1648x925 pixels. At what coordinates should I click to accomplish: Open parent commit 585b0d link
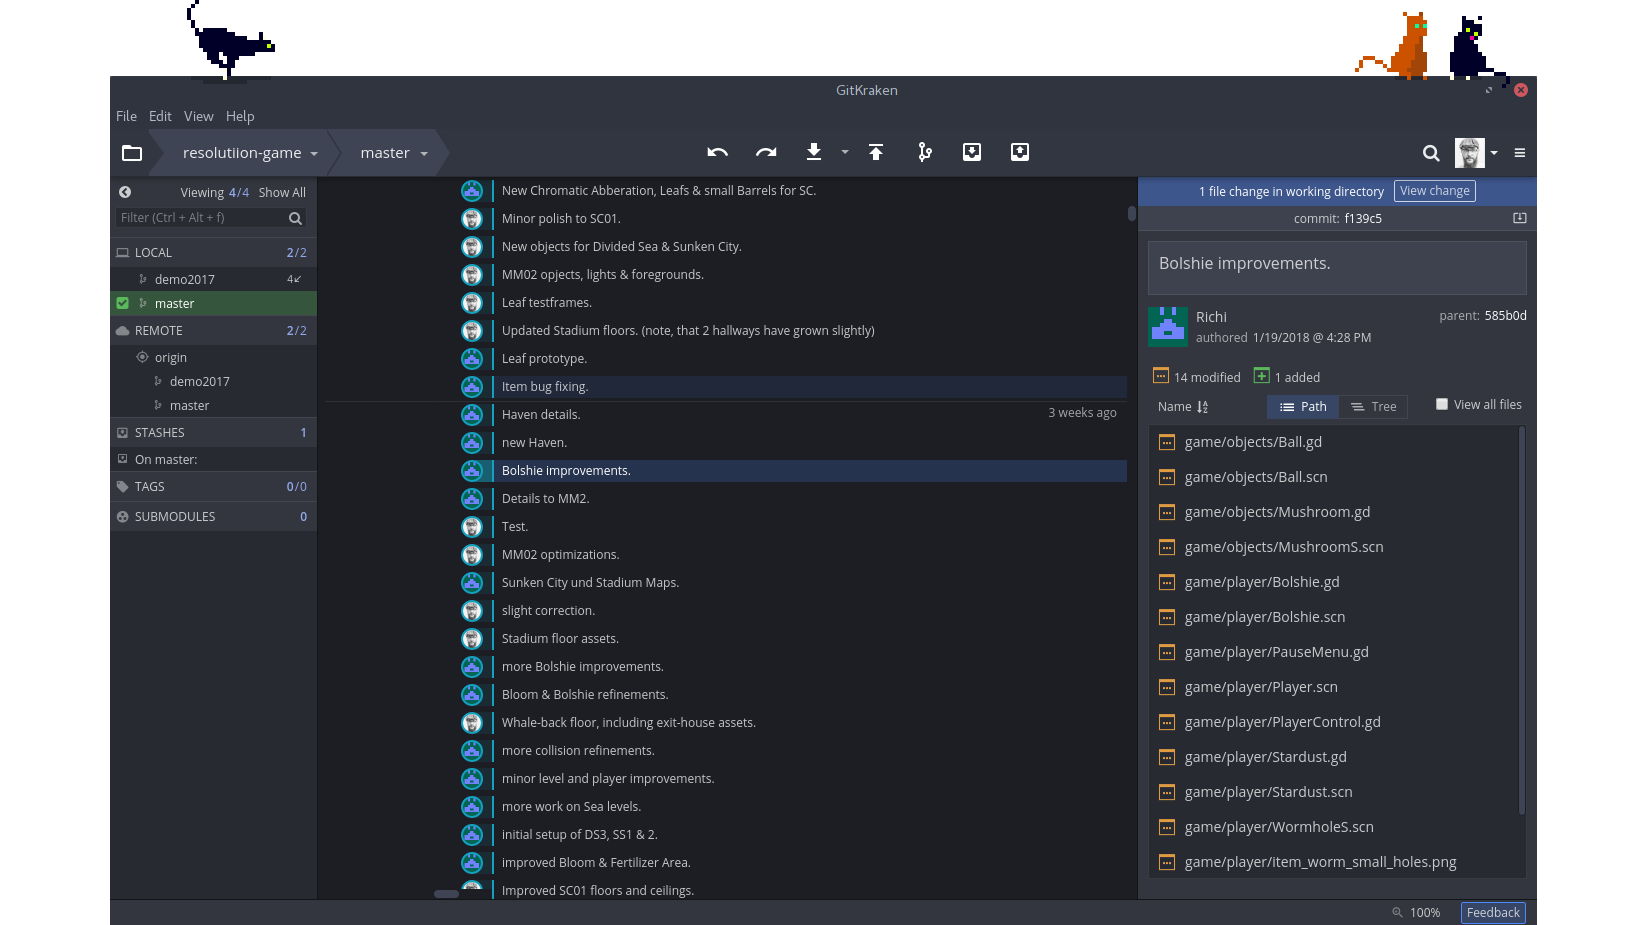1505,316
